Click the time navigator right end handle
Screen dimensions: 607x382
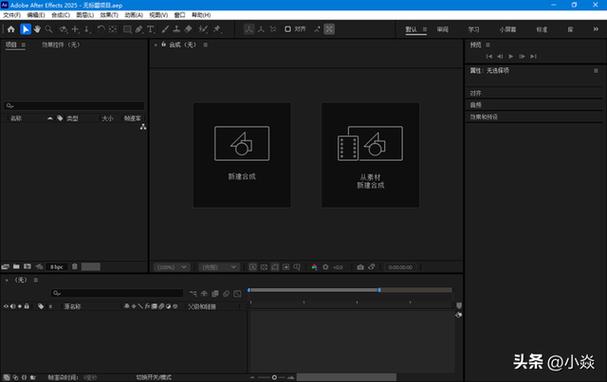(x=379, y=290)
